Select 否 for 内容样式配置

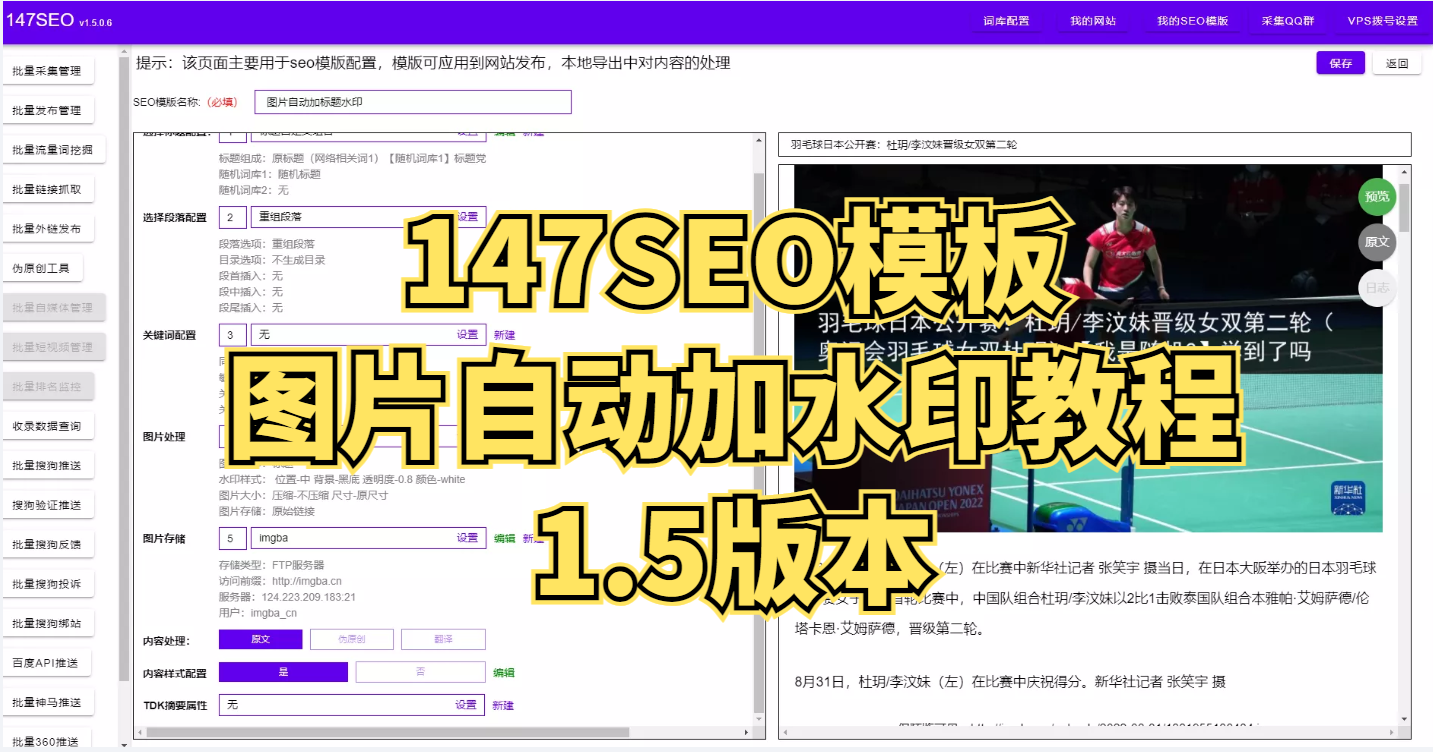tap(421, 672)
